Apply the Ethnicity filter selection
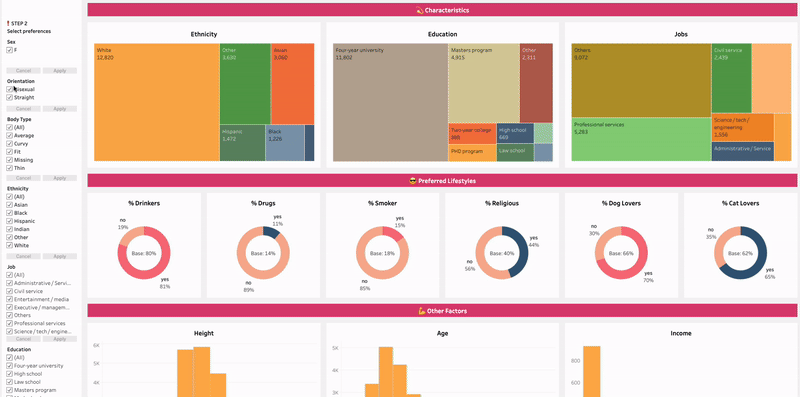Image resolution: width=800 pixels, height=397 pixels. 60,256
